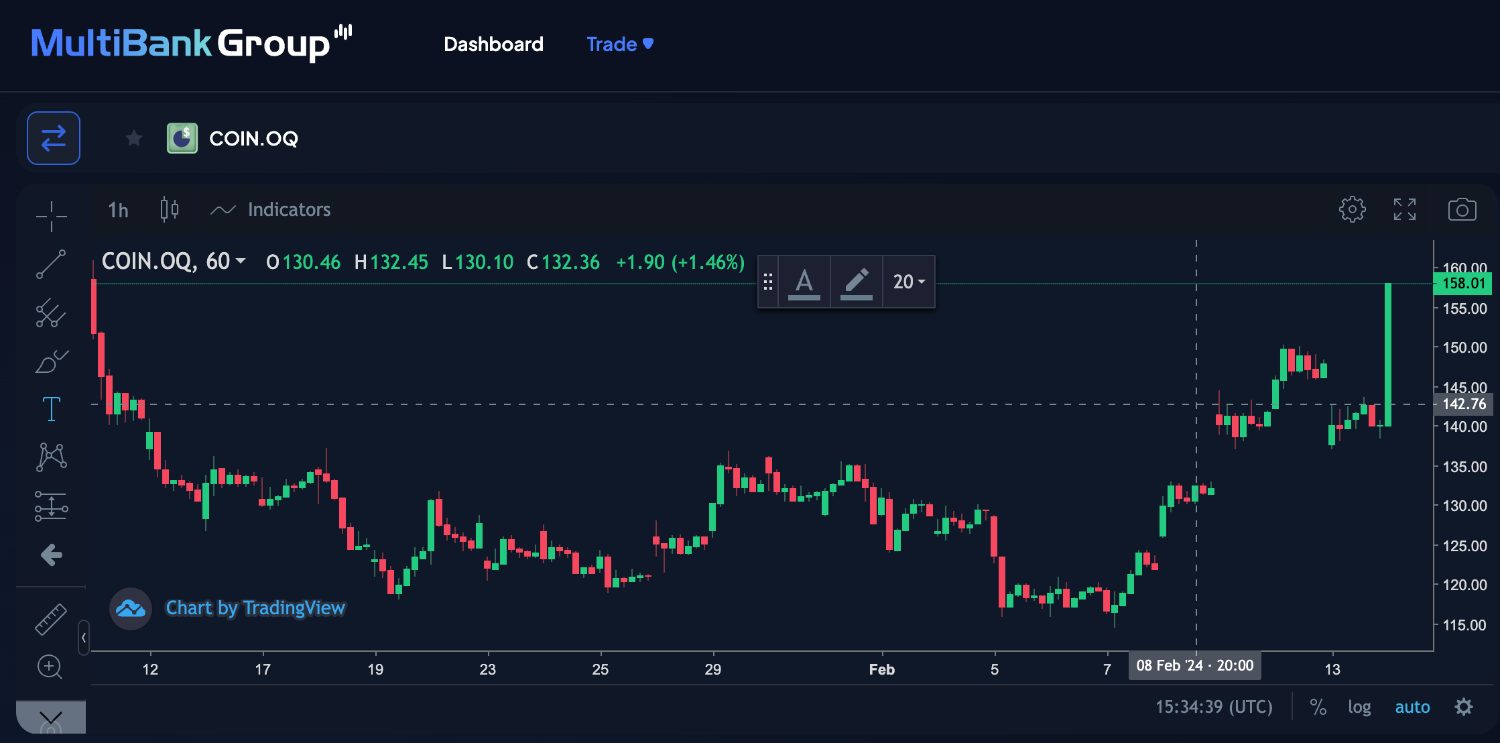This screenshot has height=743, width=1500.
Task: Open the Indicators menu
Action: click(271, 209)
